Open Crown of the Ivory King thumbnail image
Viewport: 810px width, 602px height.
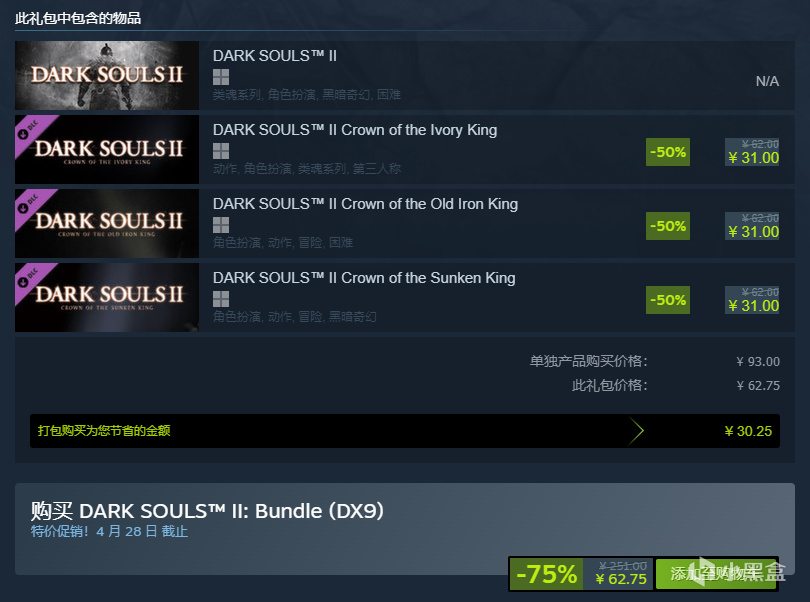point(107,149)
